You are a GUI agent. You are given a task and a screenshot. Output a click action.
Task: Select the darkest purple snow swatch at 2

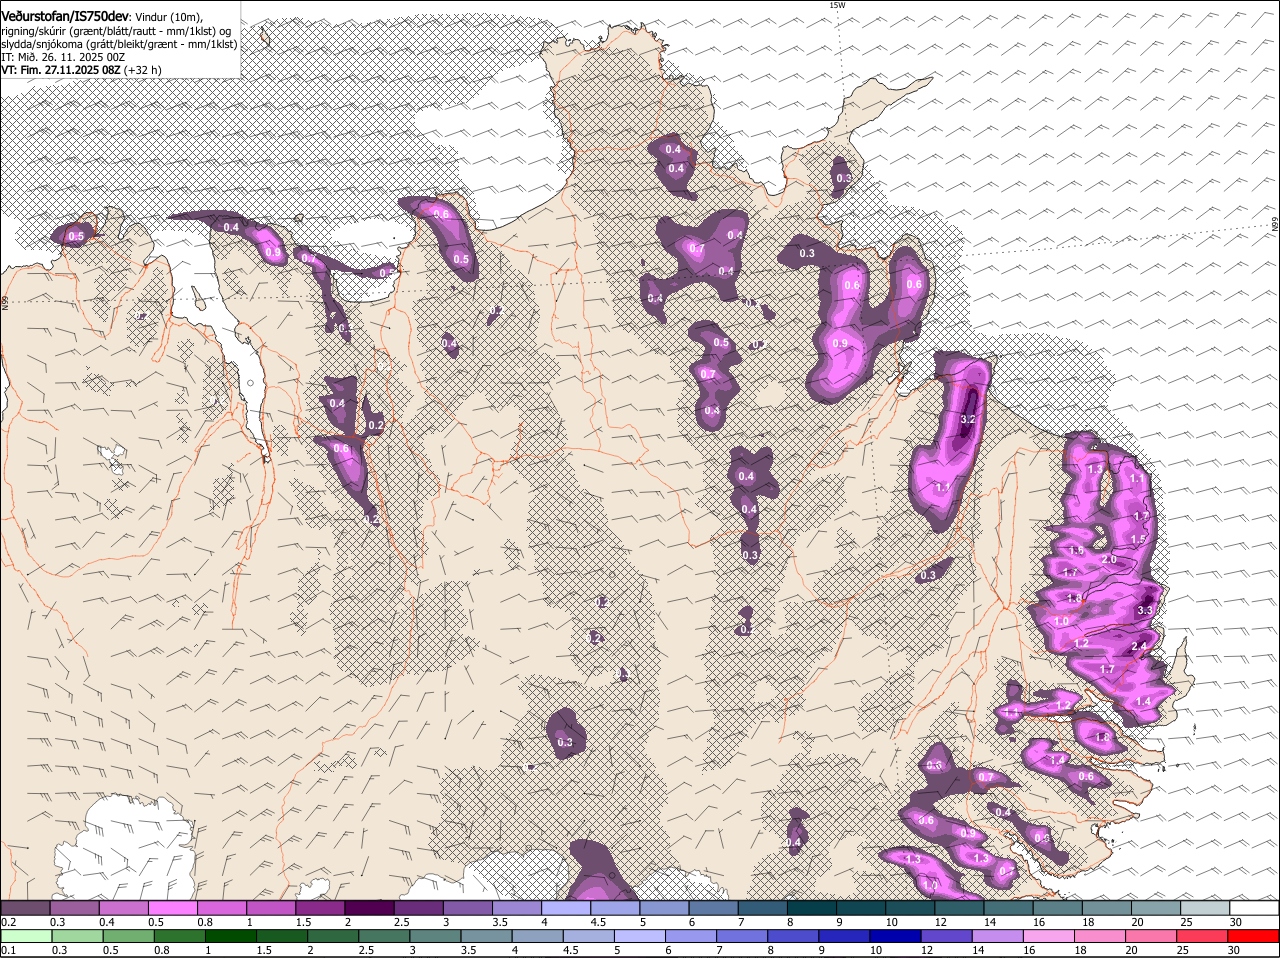369,908
